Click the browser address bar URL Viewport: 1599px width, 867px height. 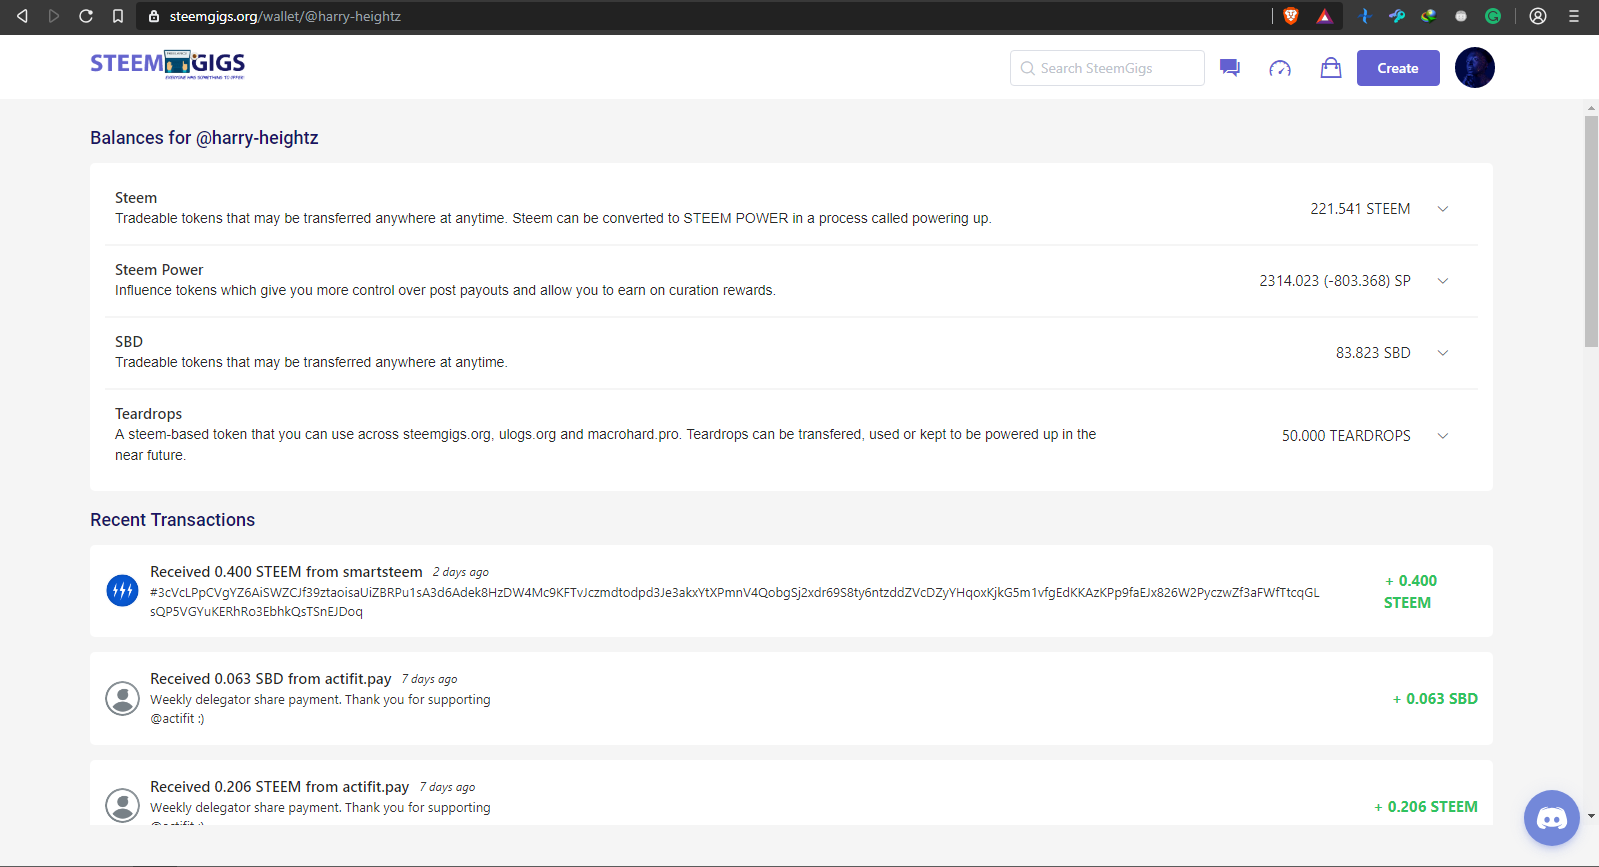click(285, 16)
